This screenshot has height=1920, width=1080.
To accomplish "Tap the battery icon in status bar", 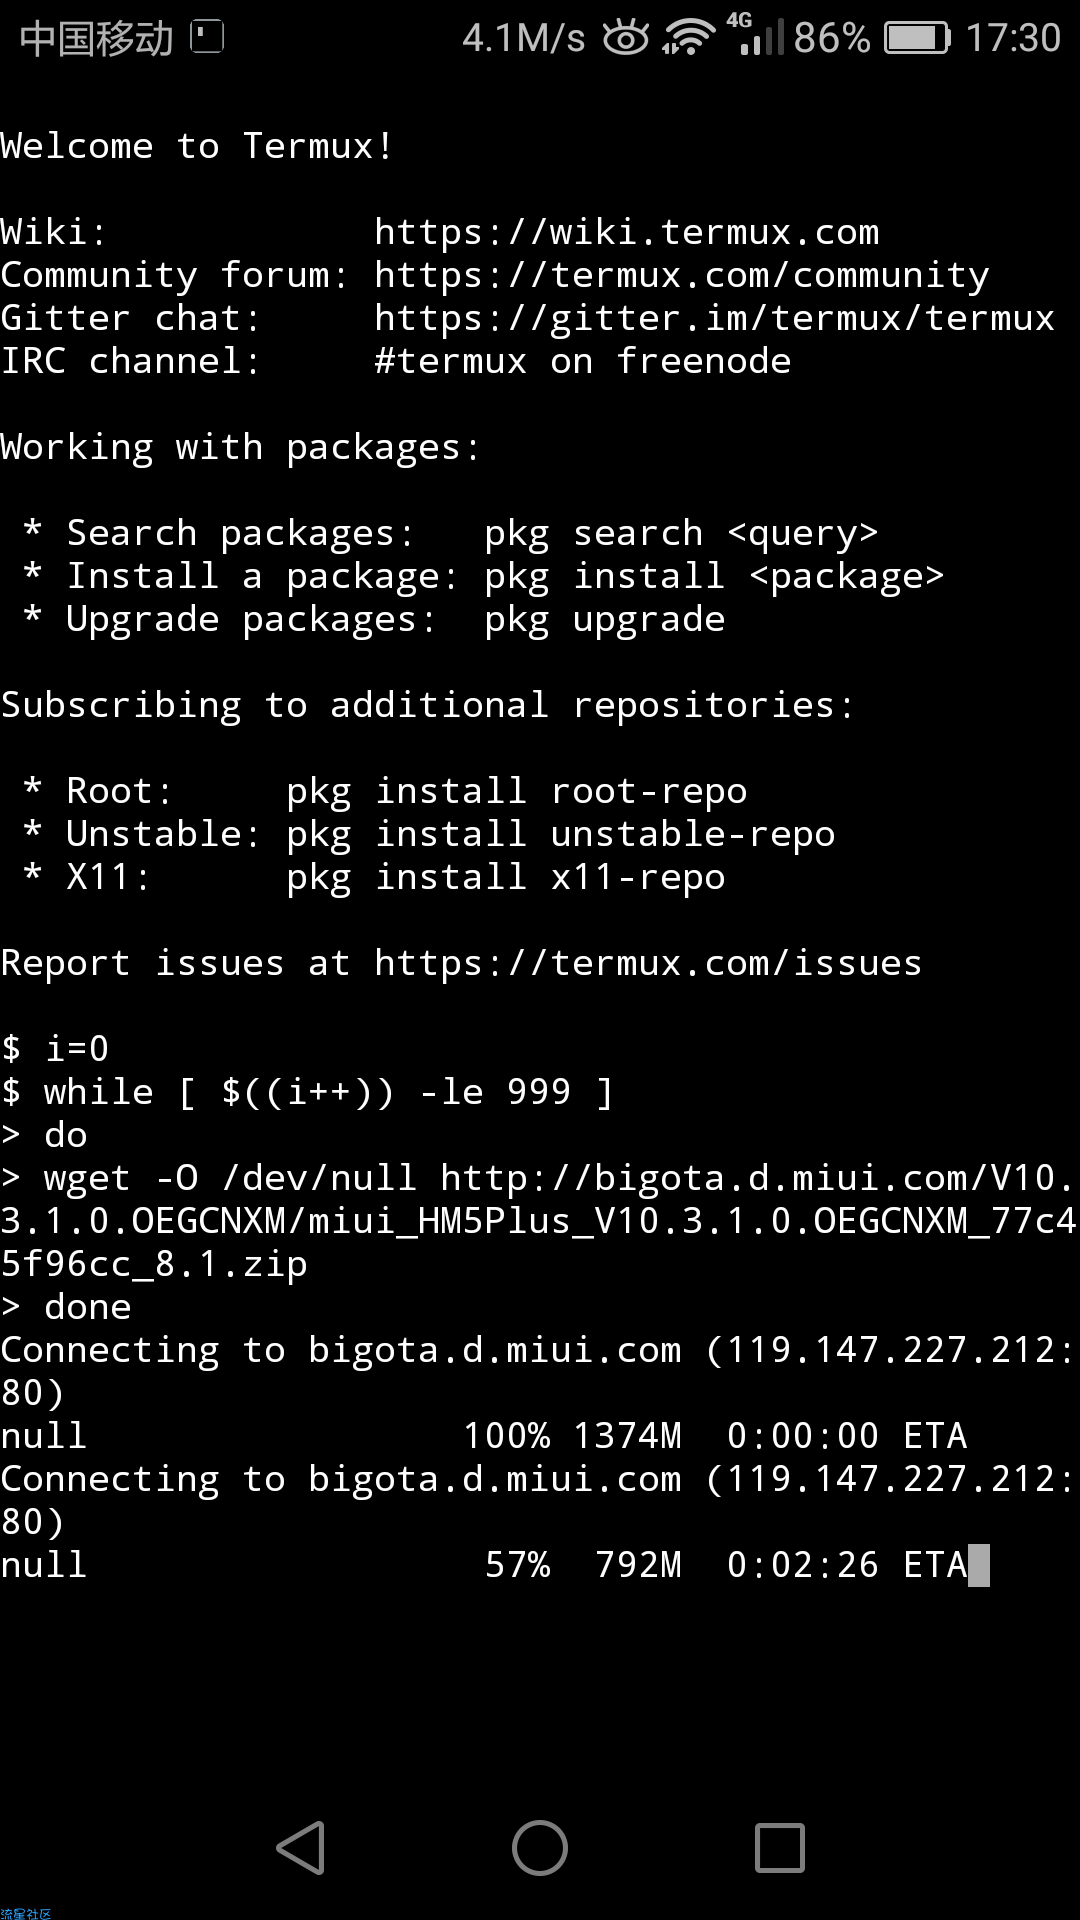I will [918, 38].
